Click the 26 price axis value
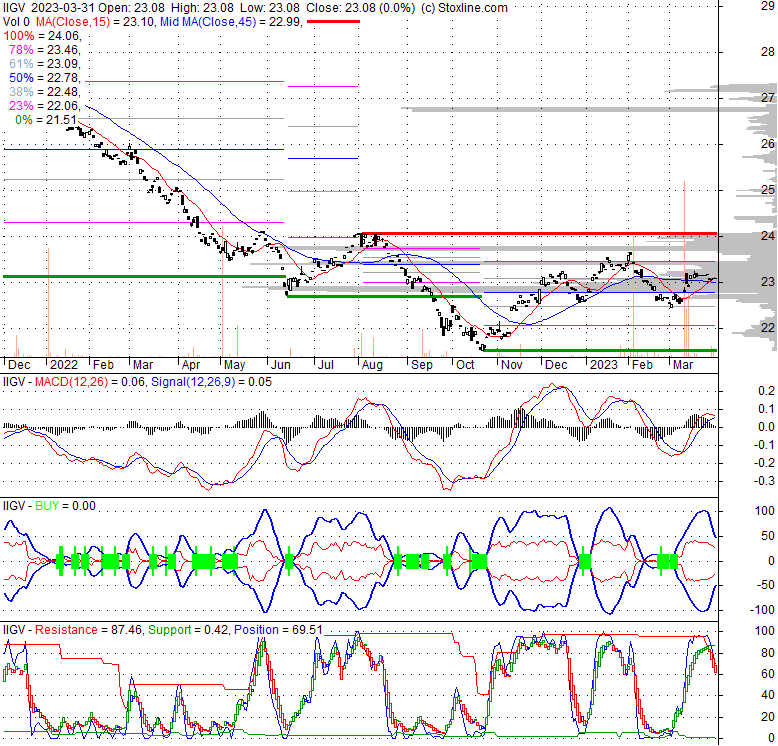Screen dimensions: 778x746 pos(768,144)
